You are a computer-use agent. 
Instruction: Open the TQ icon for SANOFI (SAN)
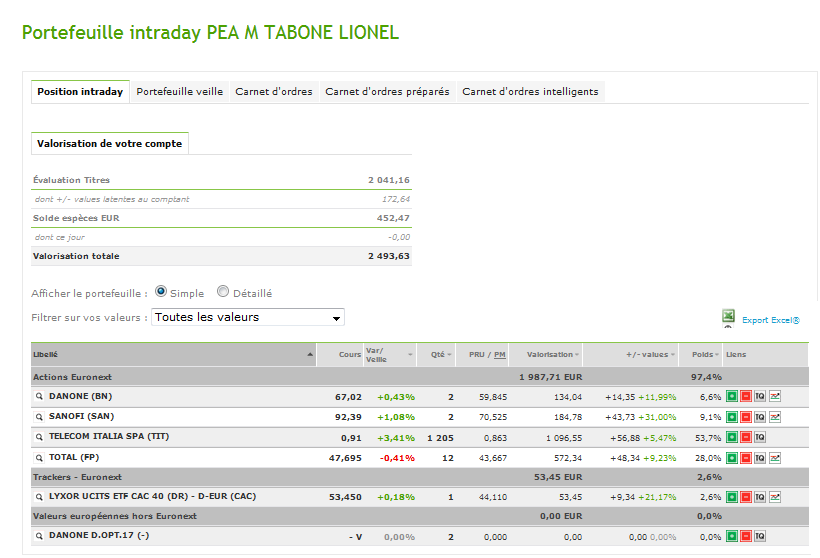point(760,417)
